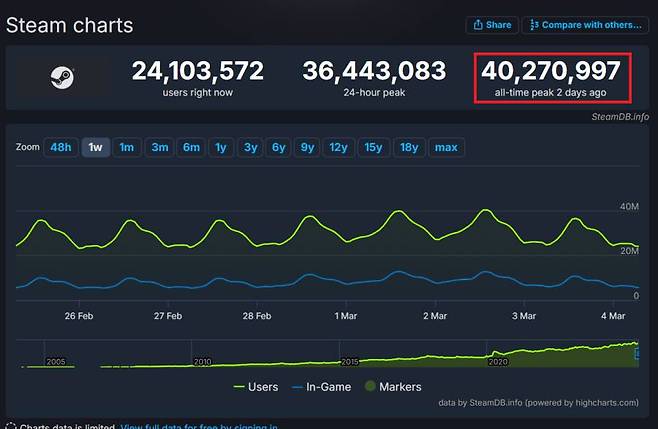Set zoom to 9y
Viewport: 658px width, 429px height.
(x=307, y=147)
